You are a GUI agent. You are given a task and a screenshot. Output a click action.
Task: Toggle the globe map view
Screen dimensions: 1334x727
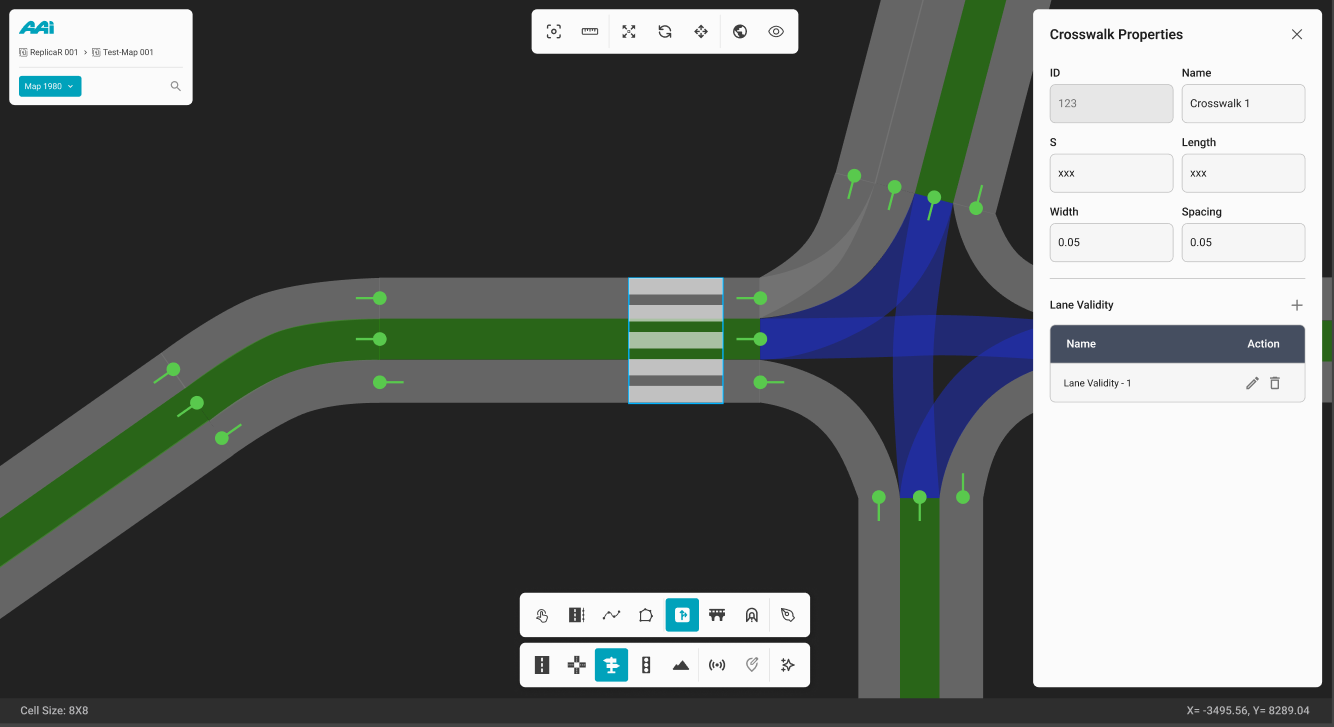pyautogui.click(x=740, y=31)
